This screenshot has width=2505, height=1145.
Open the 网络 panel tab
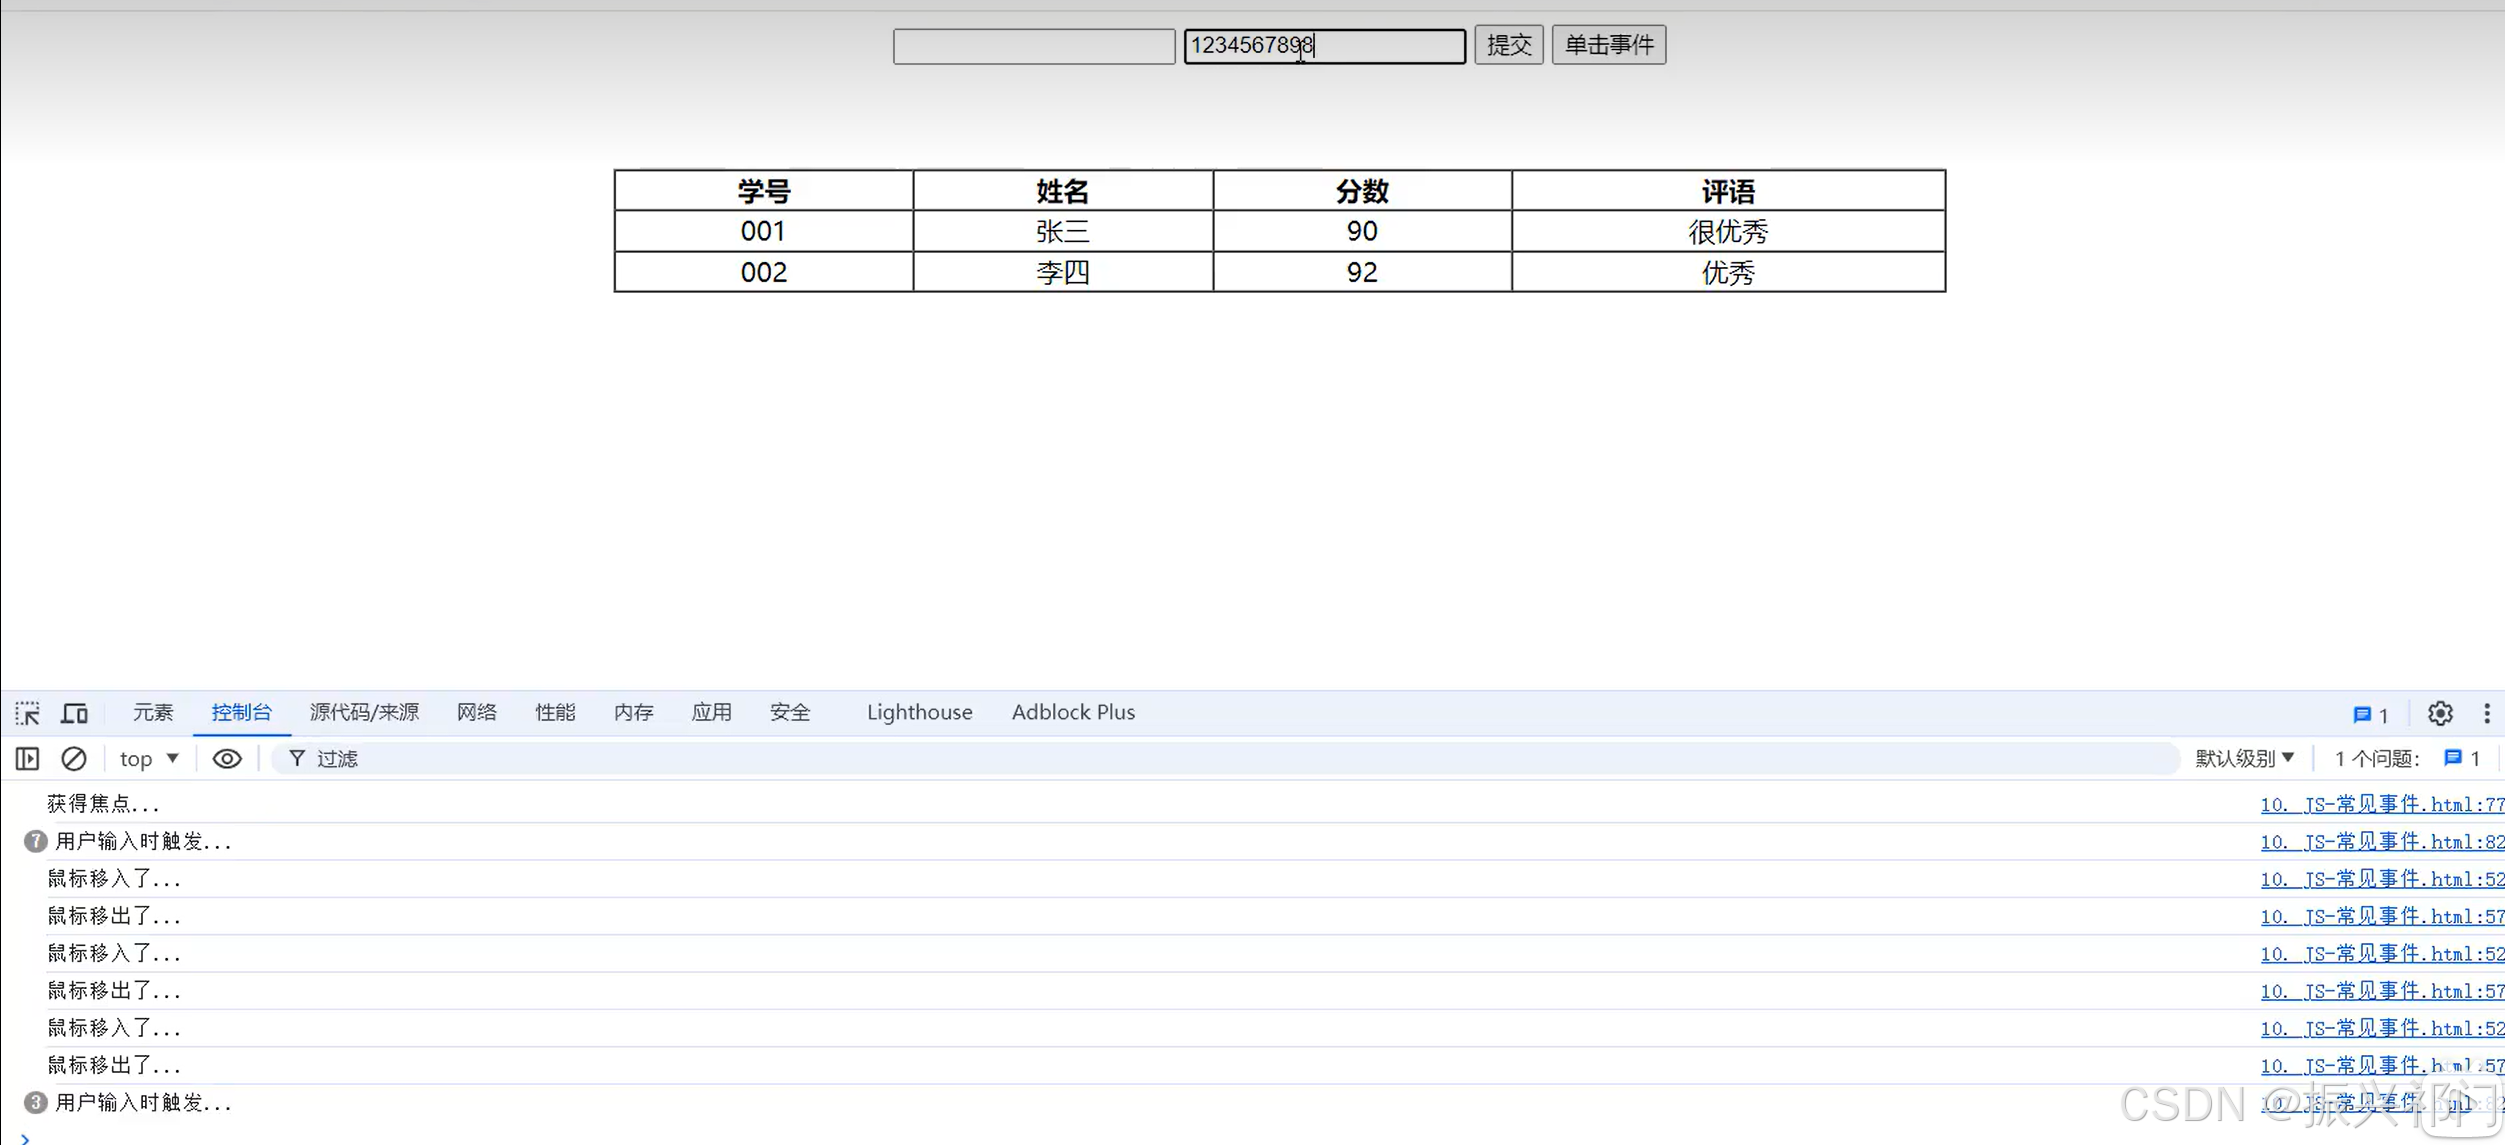[x=477, y=712]
